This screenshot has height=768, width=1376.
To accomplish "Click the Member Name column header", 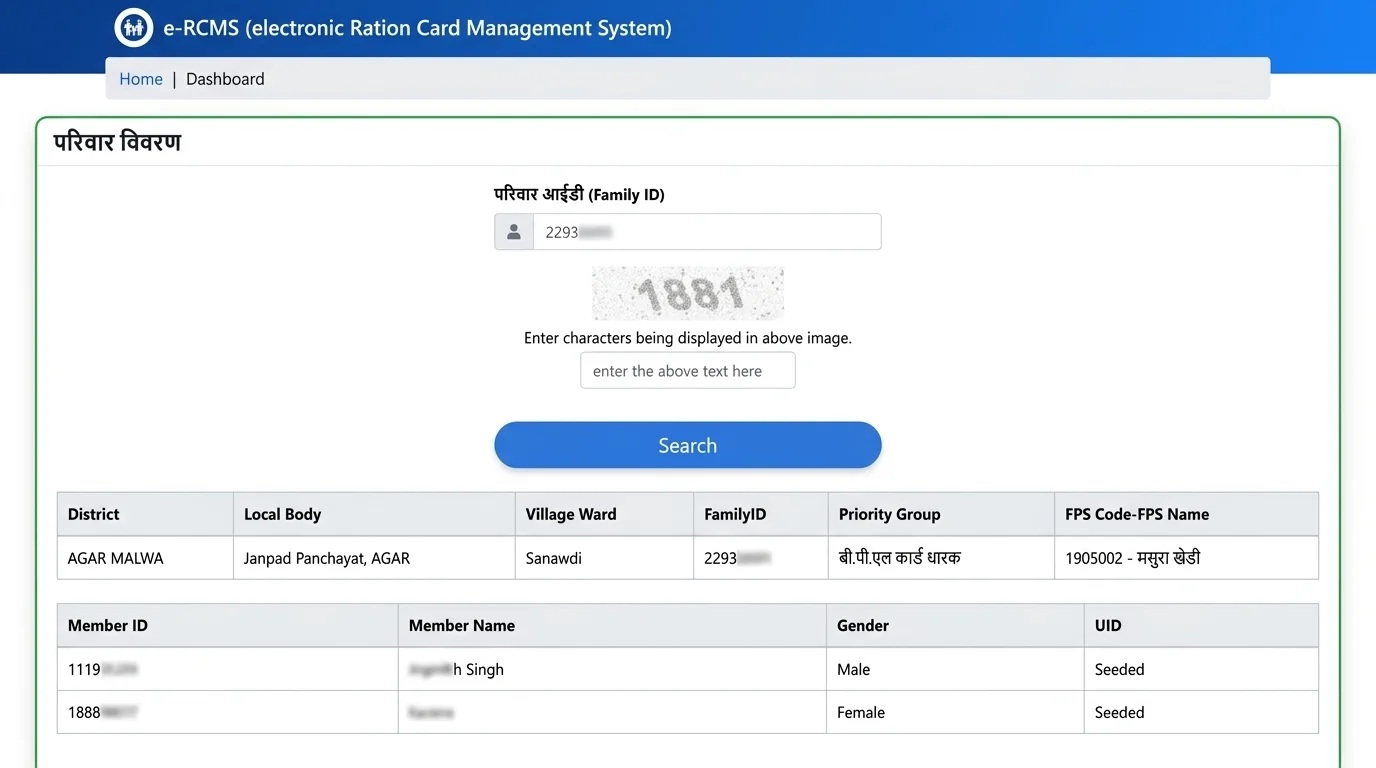I will coord(612,625).
